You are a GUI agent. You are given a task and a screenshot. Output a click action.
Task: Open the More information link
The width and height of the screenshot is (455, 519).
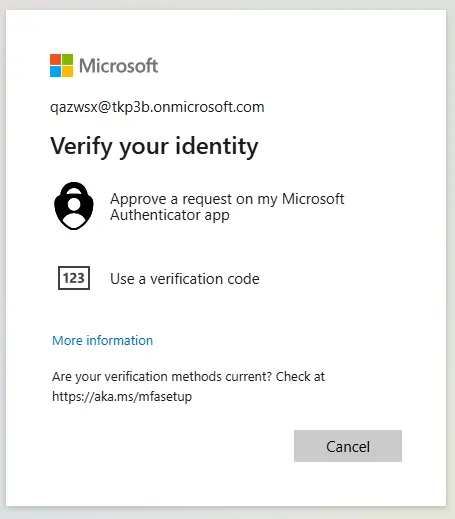click(x=102, y=340)
